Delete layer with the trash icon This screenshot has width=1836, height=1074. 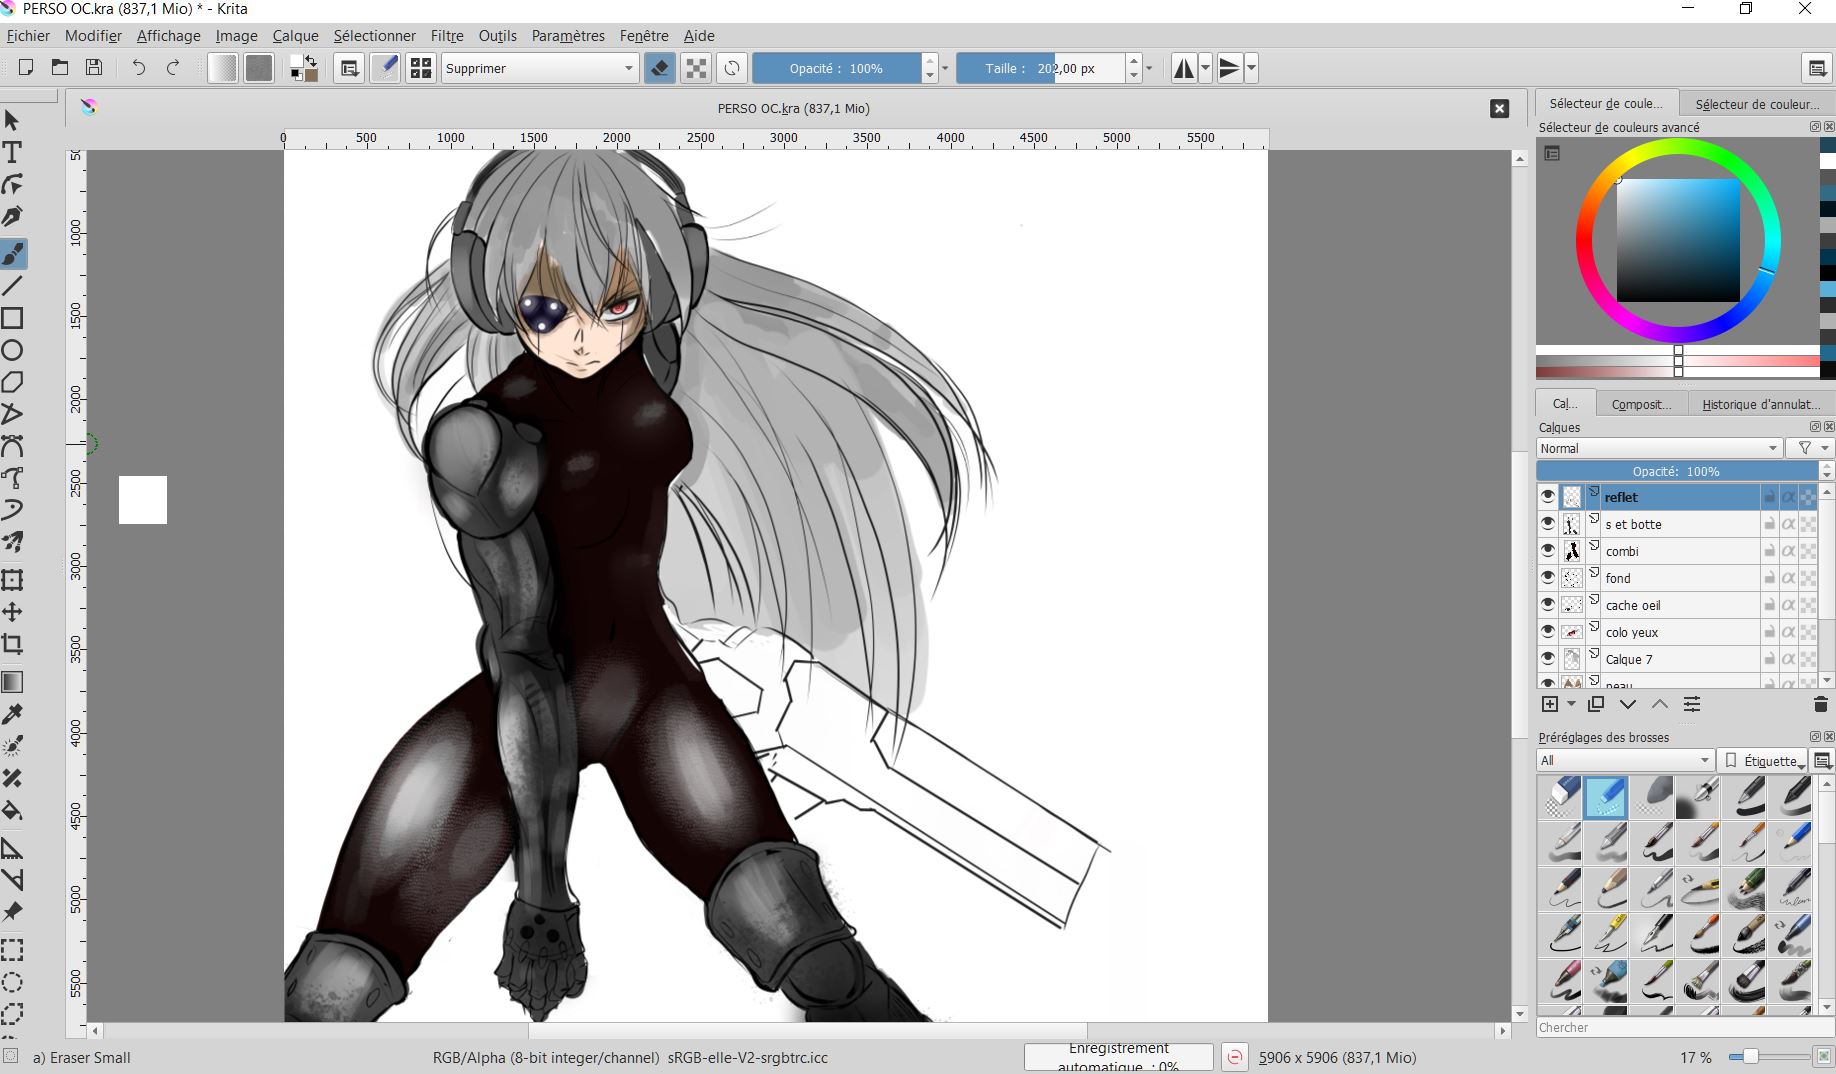coord(1820,705)
